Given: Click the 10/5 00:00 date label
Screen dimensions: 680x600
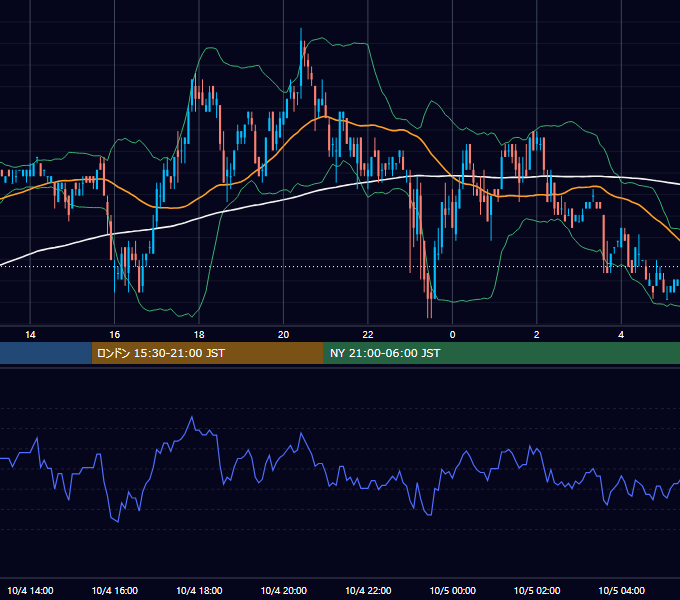Looking at the screenshot, I should tap(452, 590).
